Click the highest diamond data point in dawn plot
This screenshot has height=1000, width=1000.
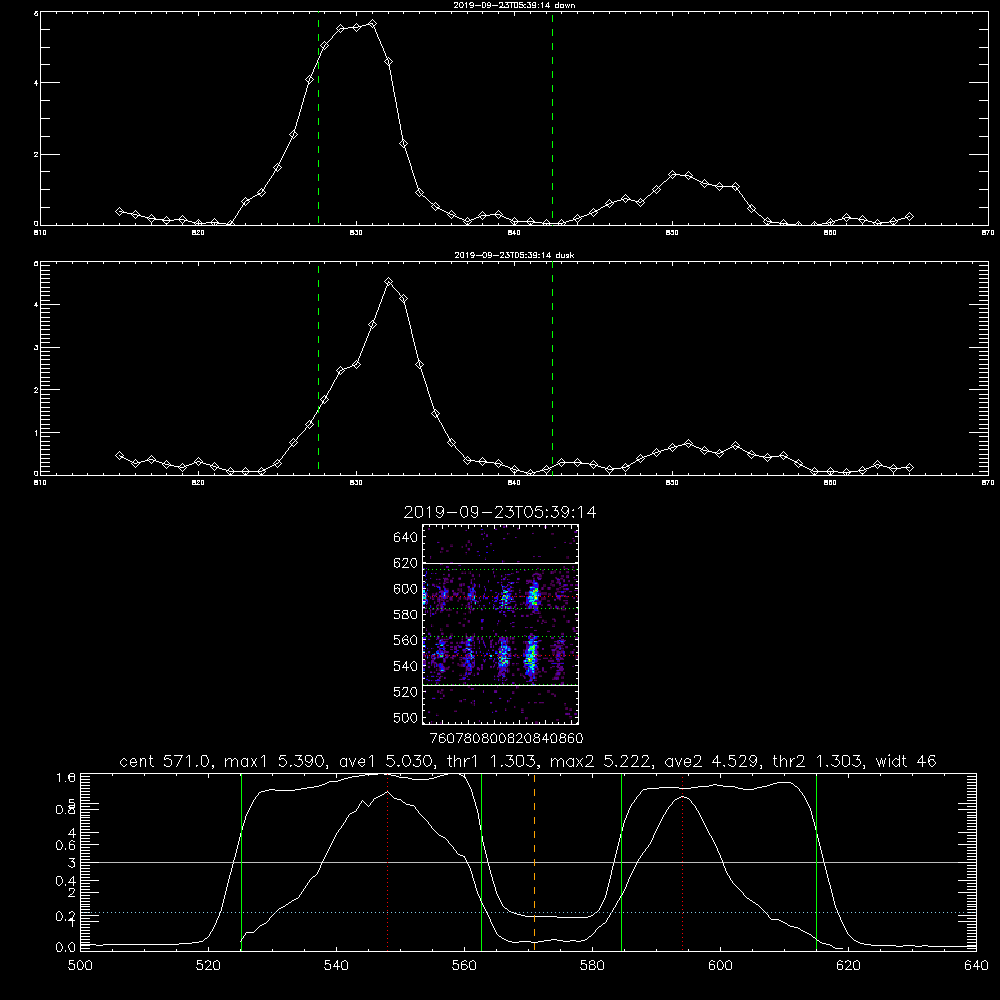tap(372, 24)
